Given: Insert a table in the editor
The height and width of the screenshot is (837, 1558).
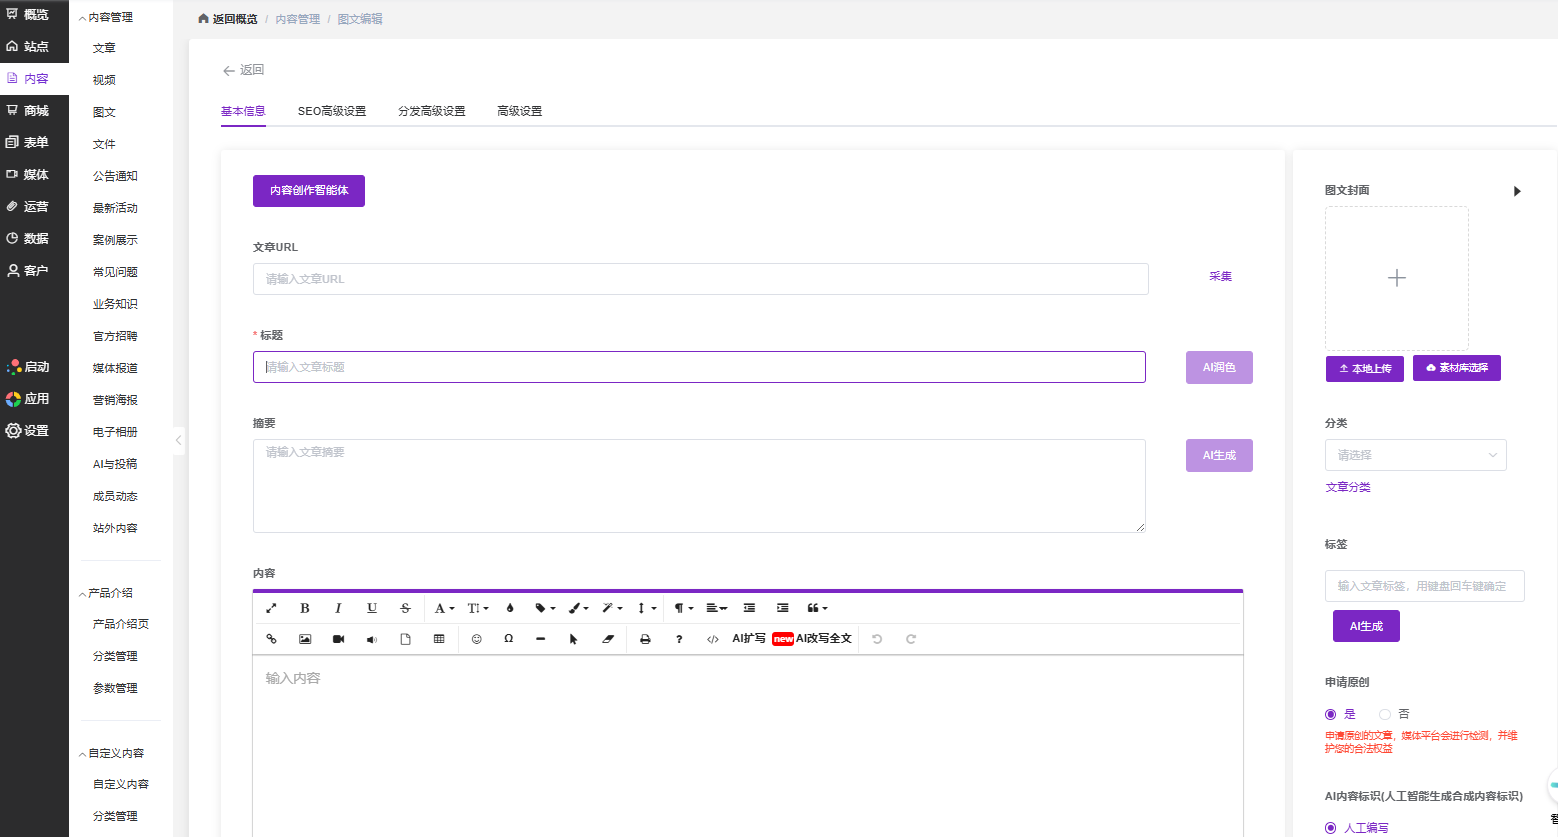Looking at the screenshot, I should point(439,639).
